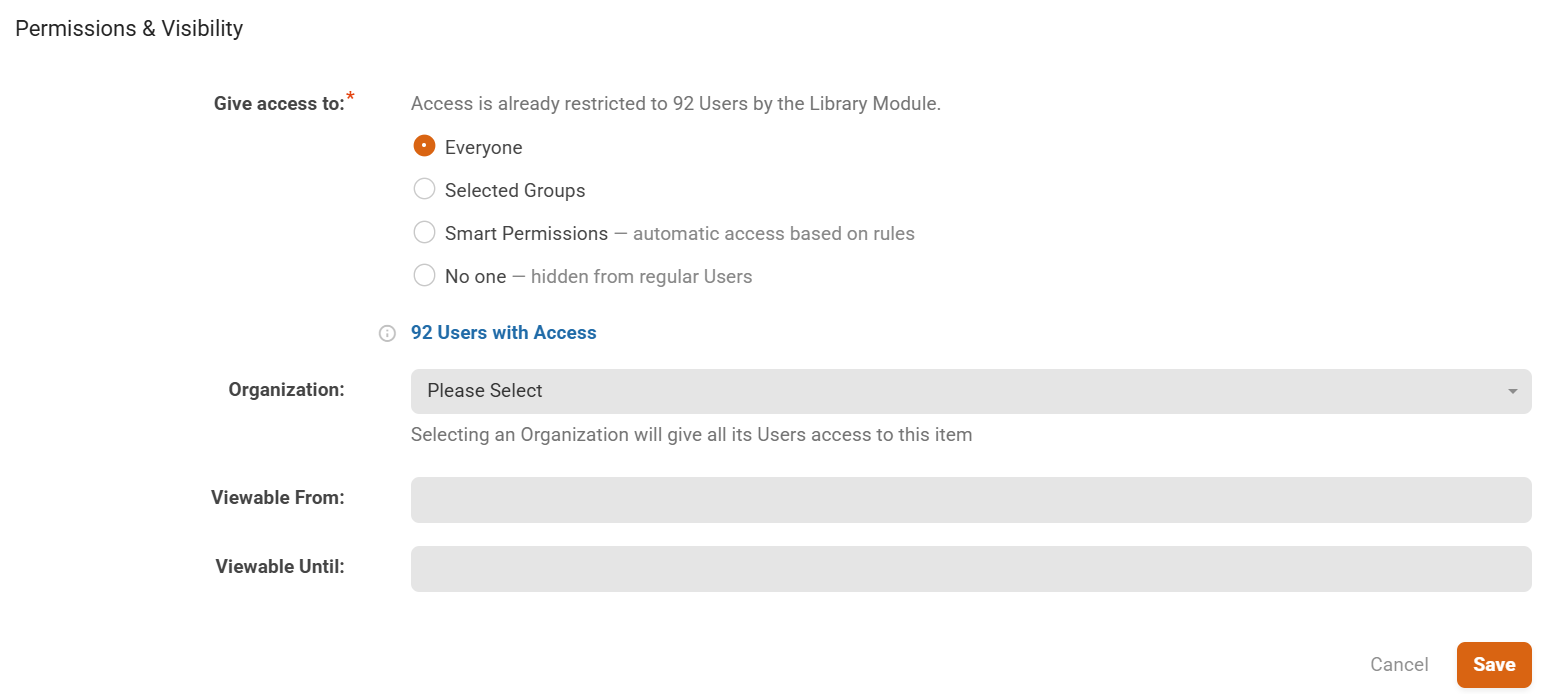The width and height of the screenshot is (1553, 694).
Task: Click the 'Selecting an Organization' help text
Action: click(691, 435)
